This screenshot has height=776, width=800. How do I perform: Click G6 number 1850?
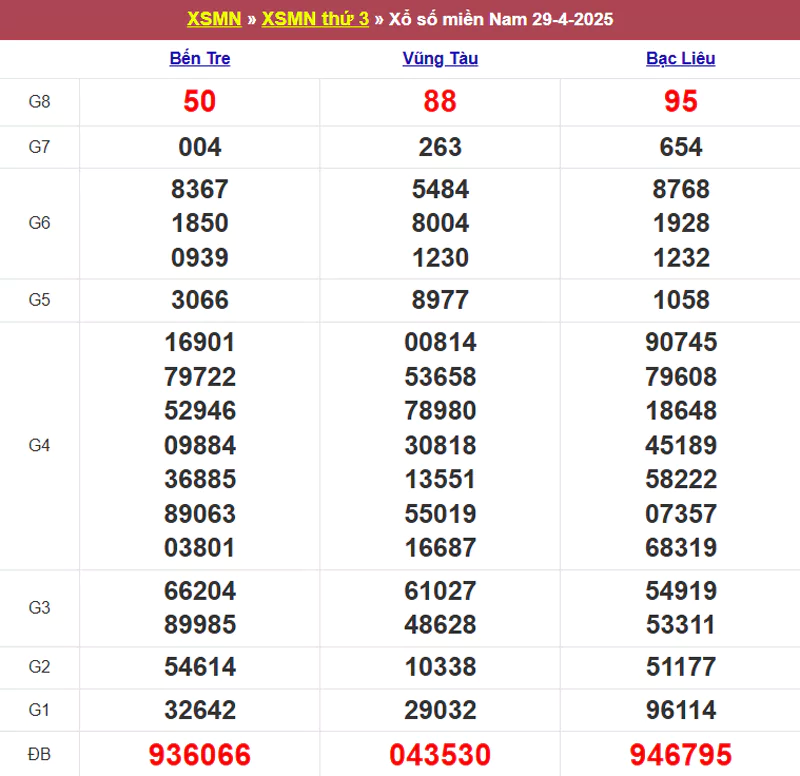pyautogui.click(x=200, y=223)
